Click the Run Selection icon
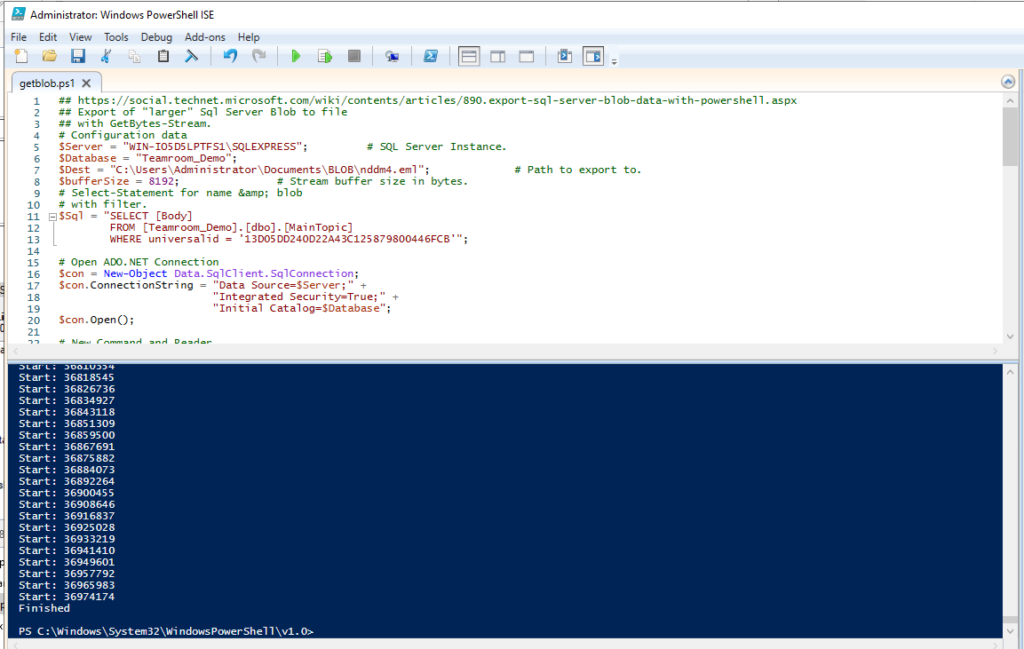Viewport: 1024px width, 649px height. click(324, 55)
